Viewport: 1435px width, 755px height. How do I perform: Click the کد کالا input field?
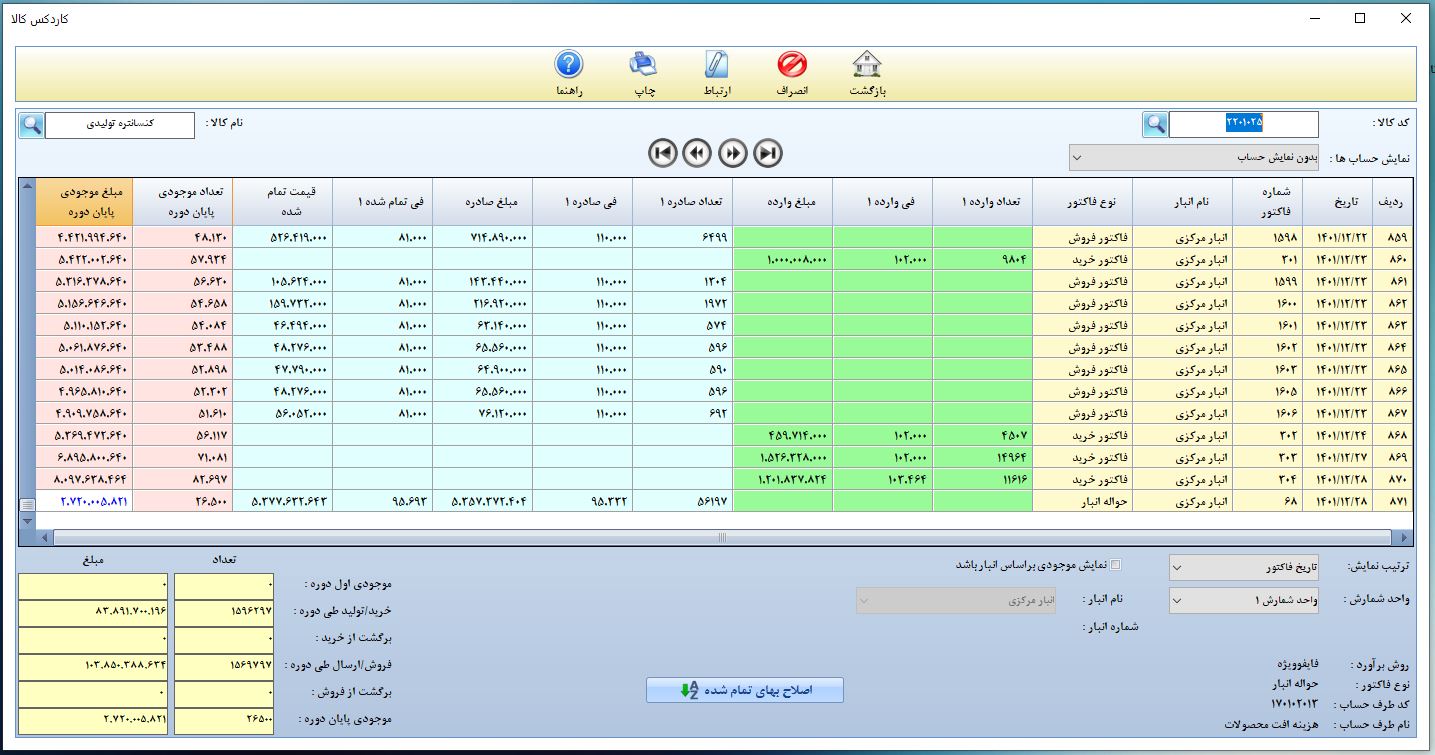click(x=1243, y=124)
